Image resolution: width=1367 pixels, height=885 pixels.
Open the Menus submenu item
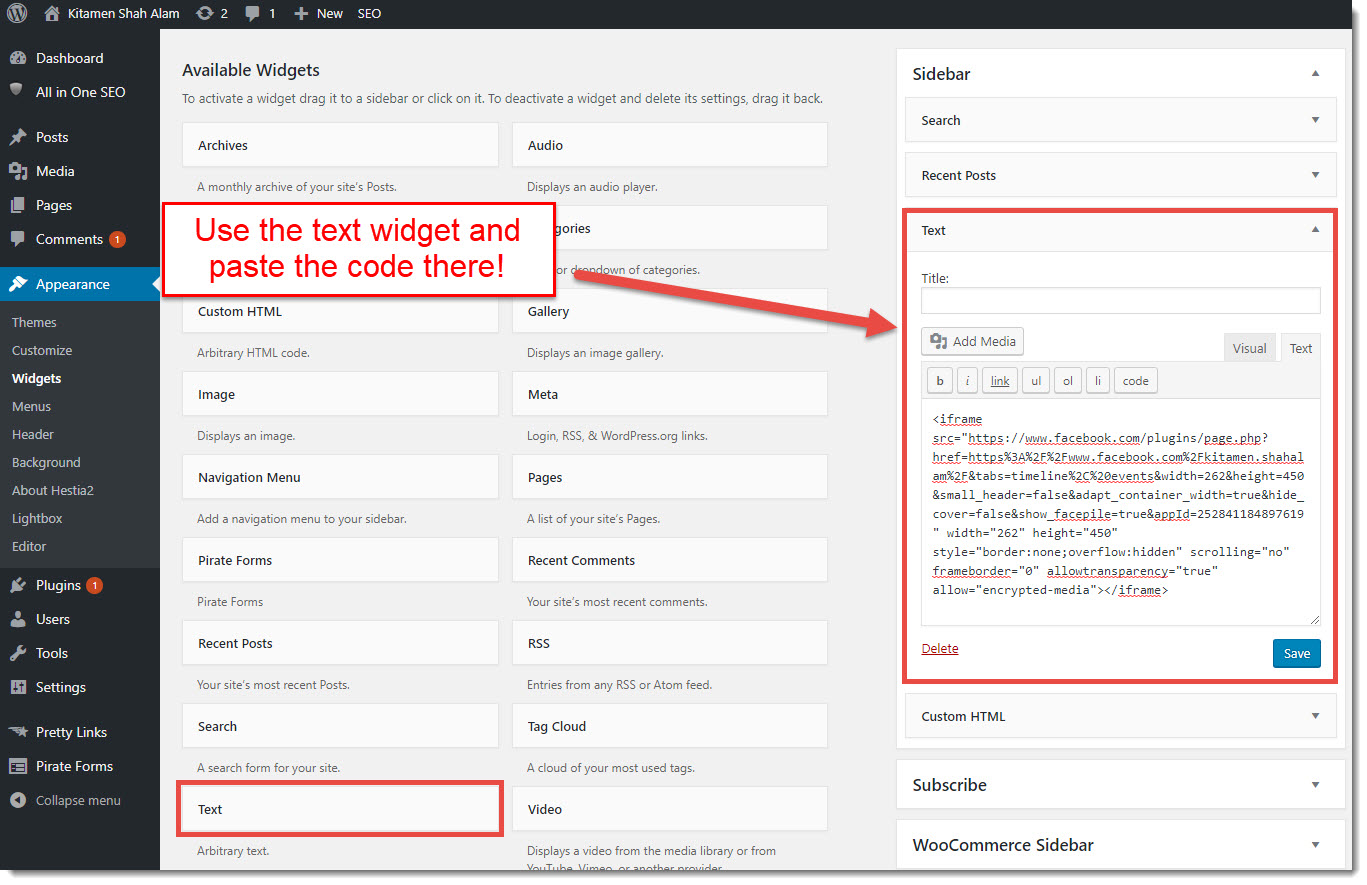31,406
